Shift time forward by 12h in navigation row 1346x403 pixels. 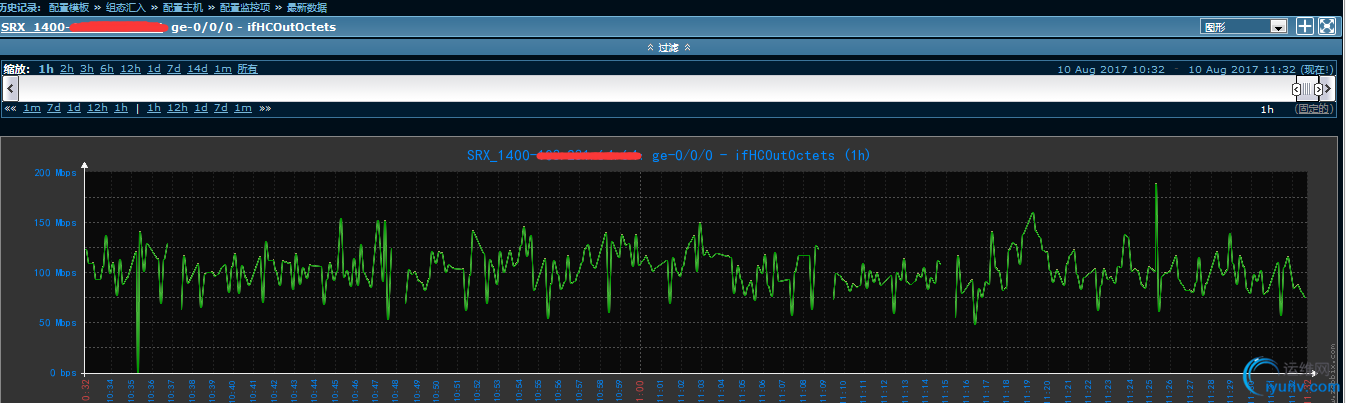pos(177,108)
